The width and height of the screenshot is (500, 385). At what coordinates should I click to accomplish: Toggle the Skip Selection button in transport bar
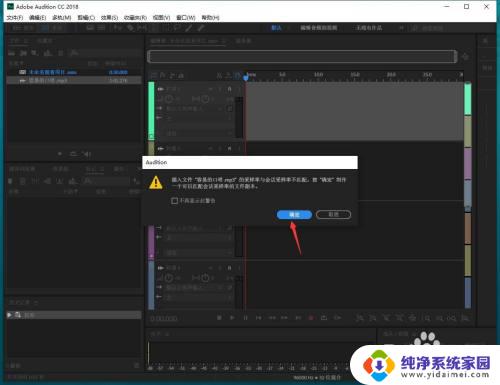click(338, 318)
